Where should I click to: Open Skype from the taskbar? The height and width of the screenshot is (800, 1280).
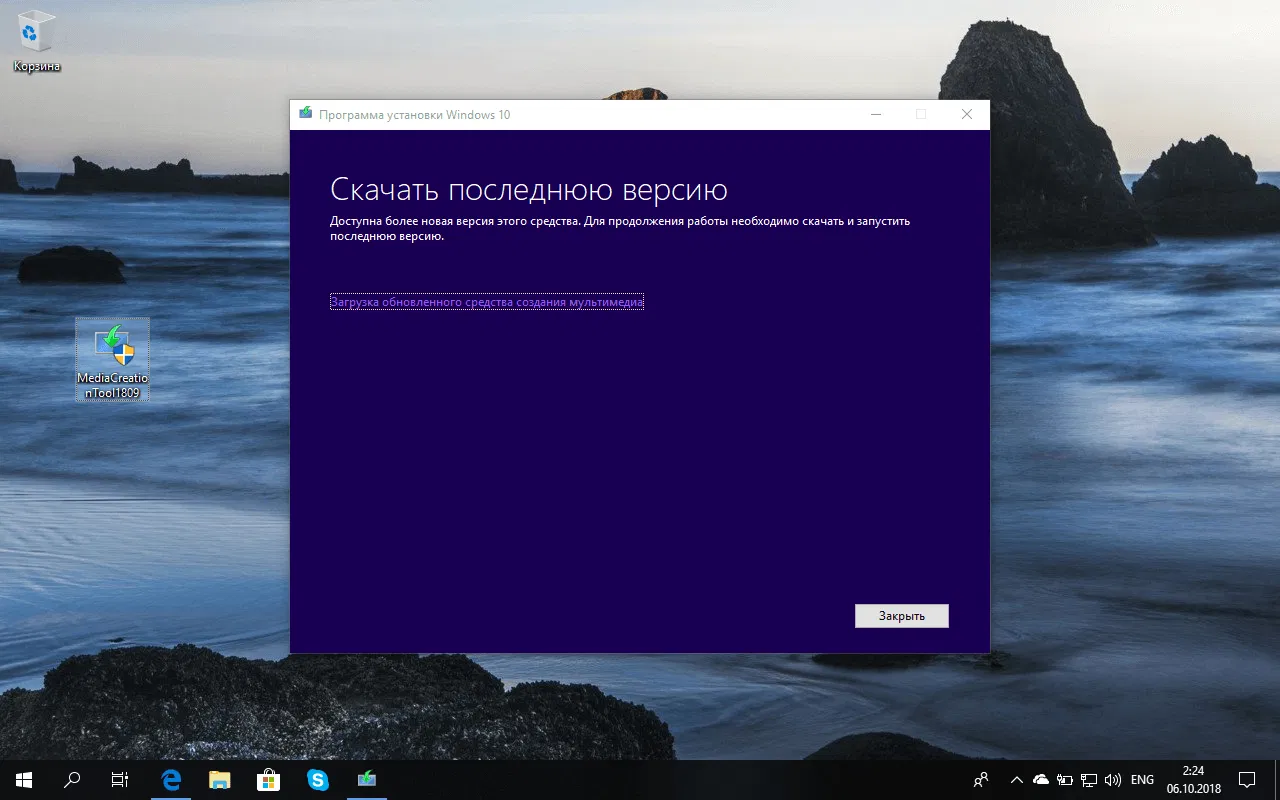317,779
